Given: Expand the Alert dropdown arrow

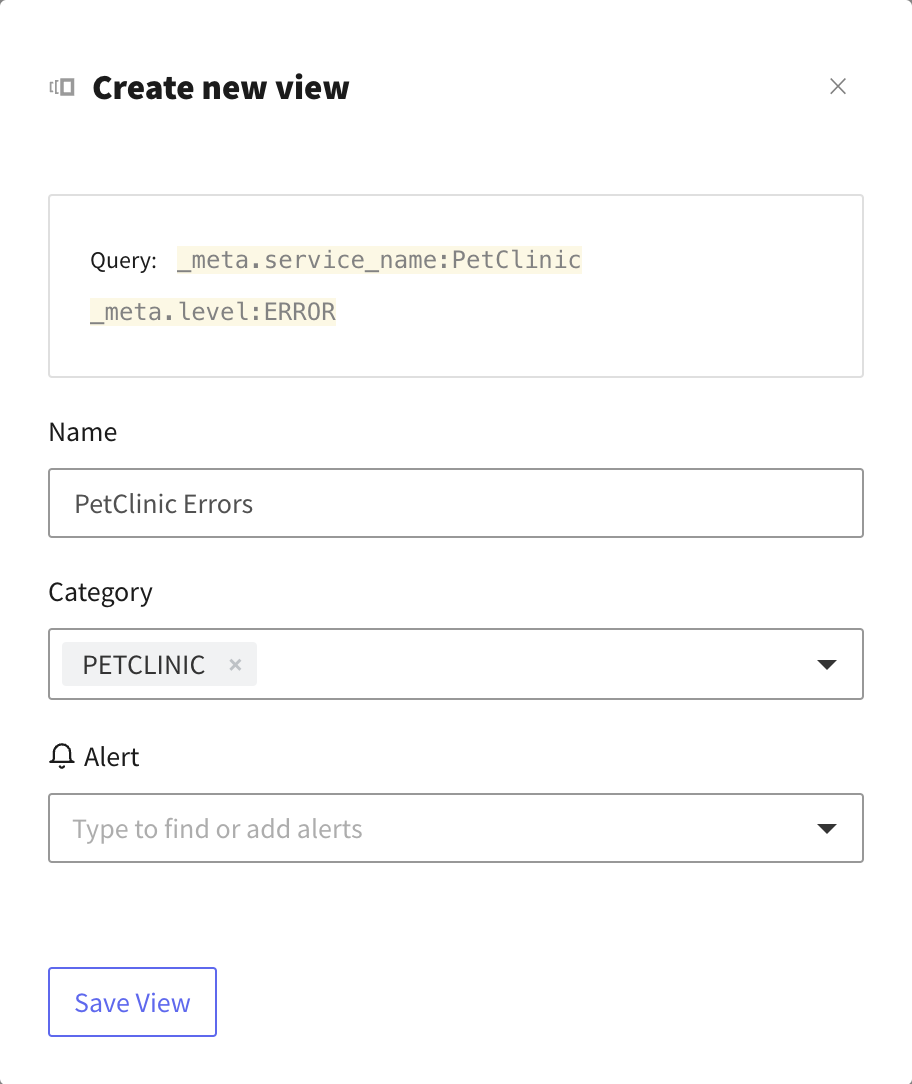Looking at the screenshot, I should [x=826, y=828].
